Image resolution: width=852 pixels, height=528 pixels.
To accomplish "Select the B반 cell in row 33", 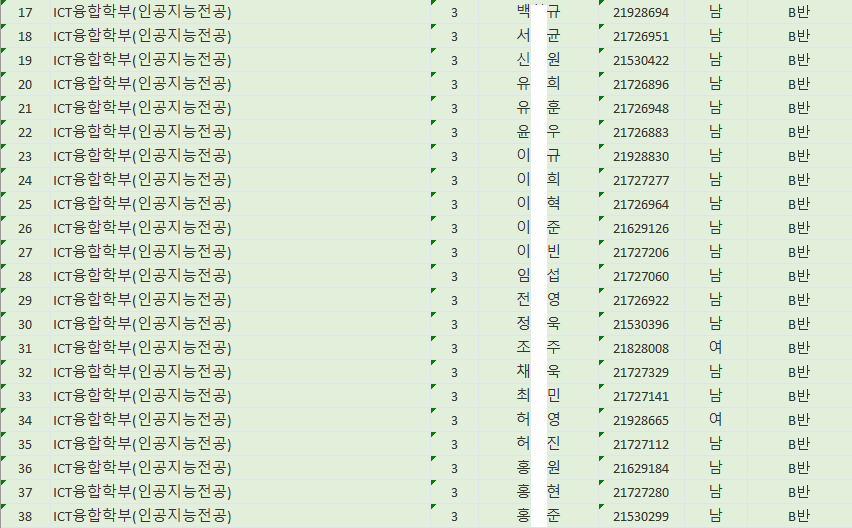I will tap(799, 396).
